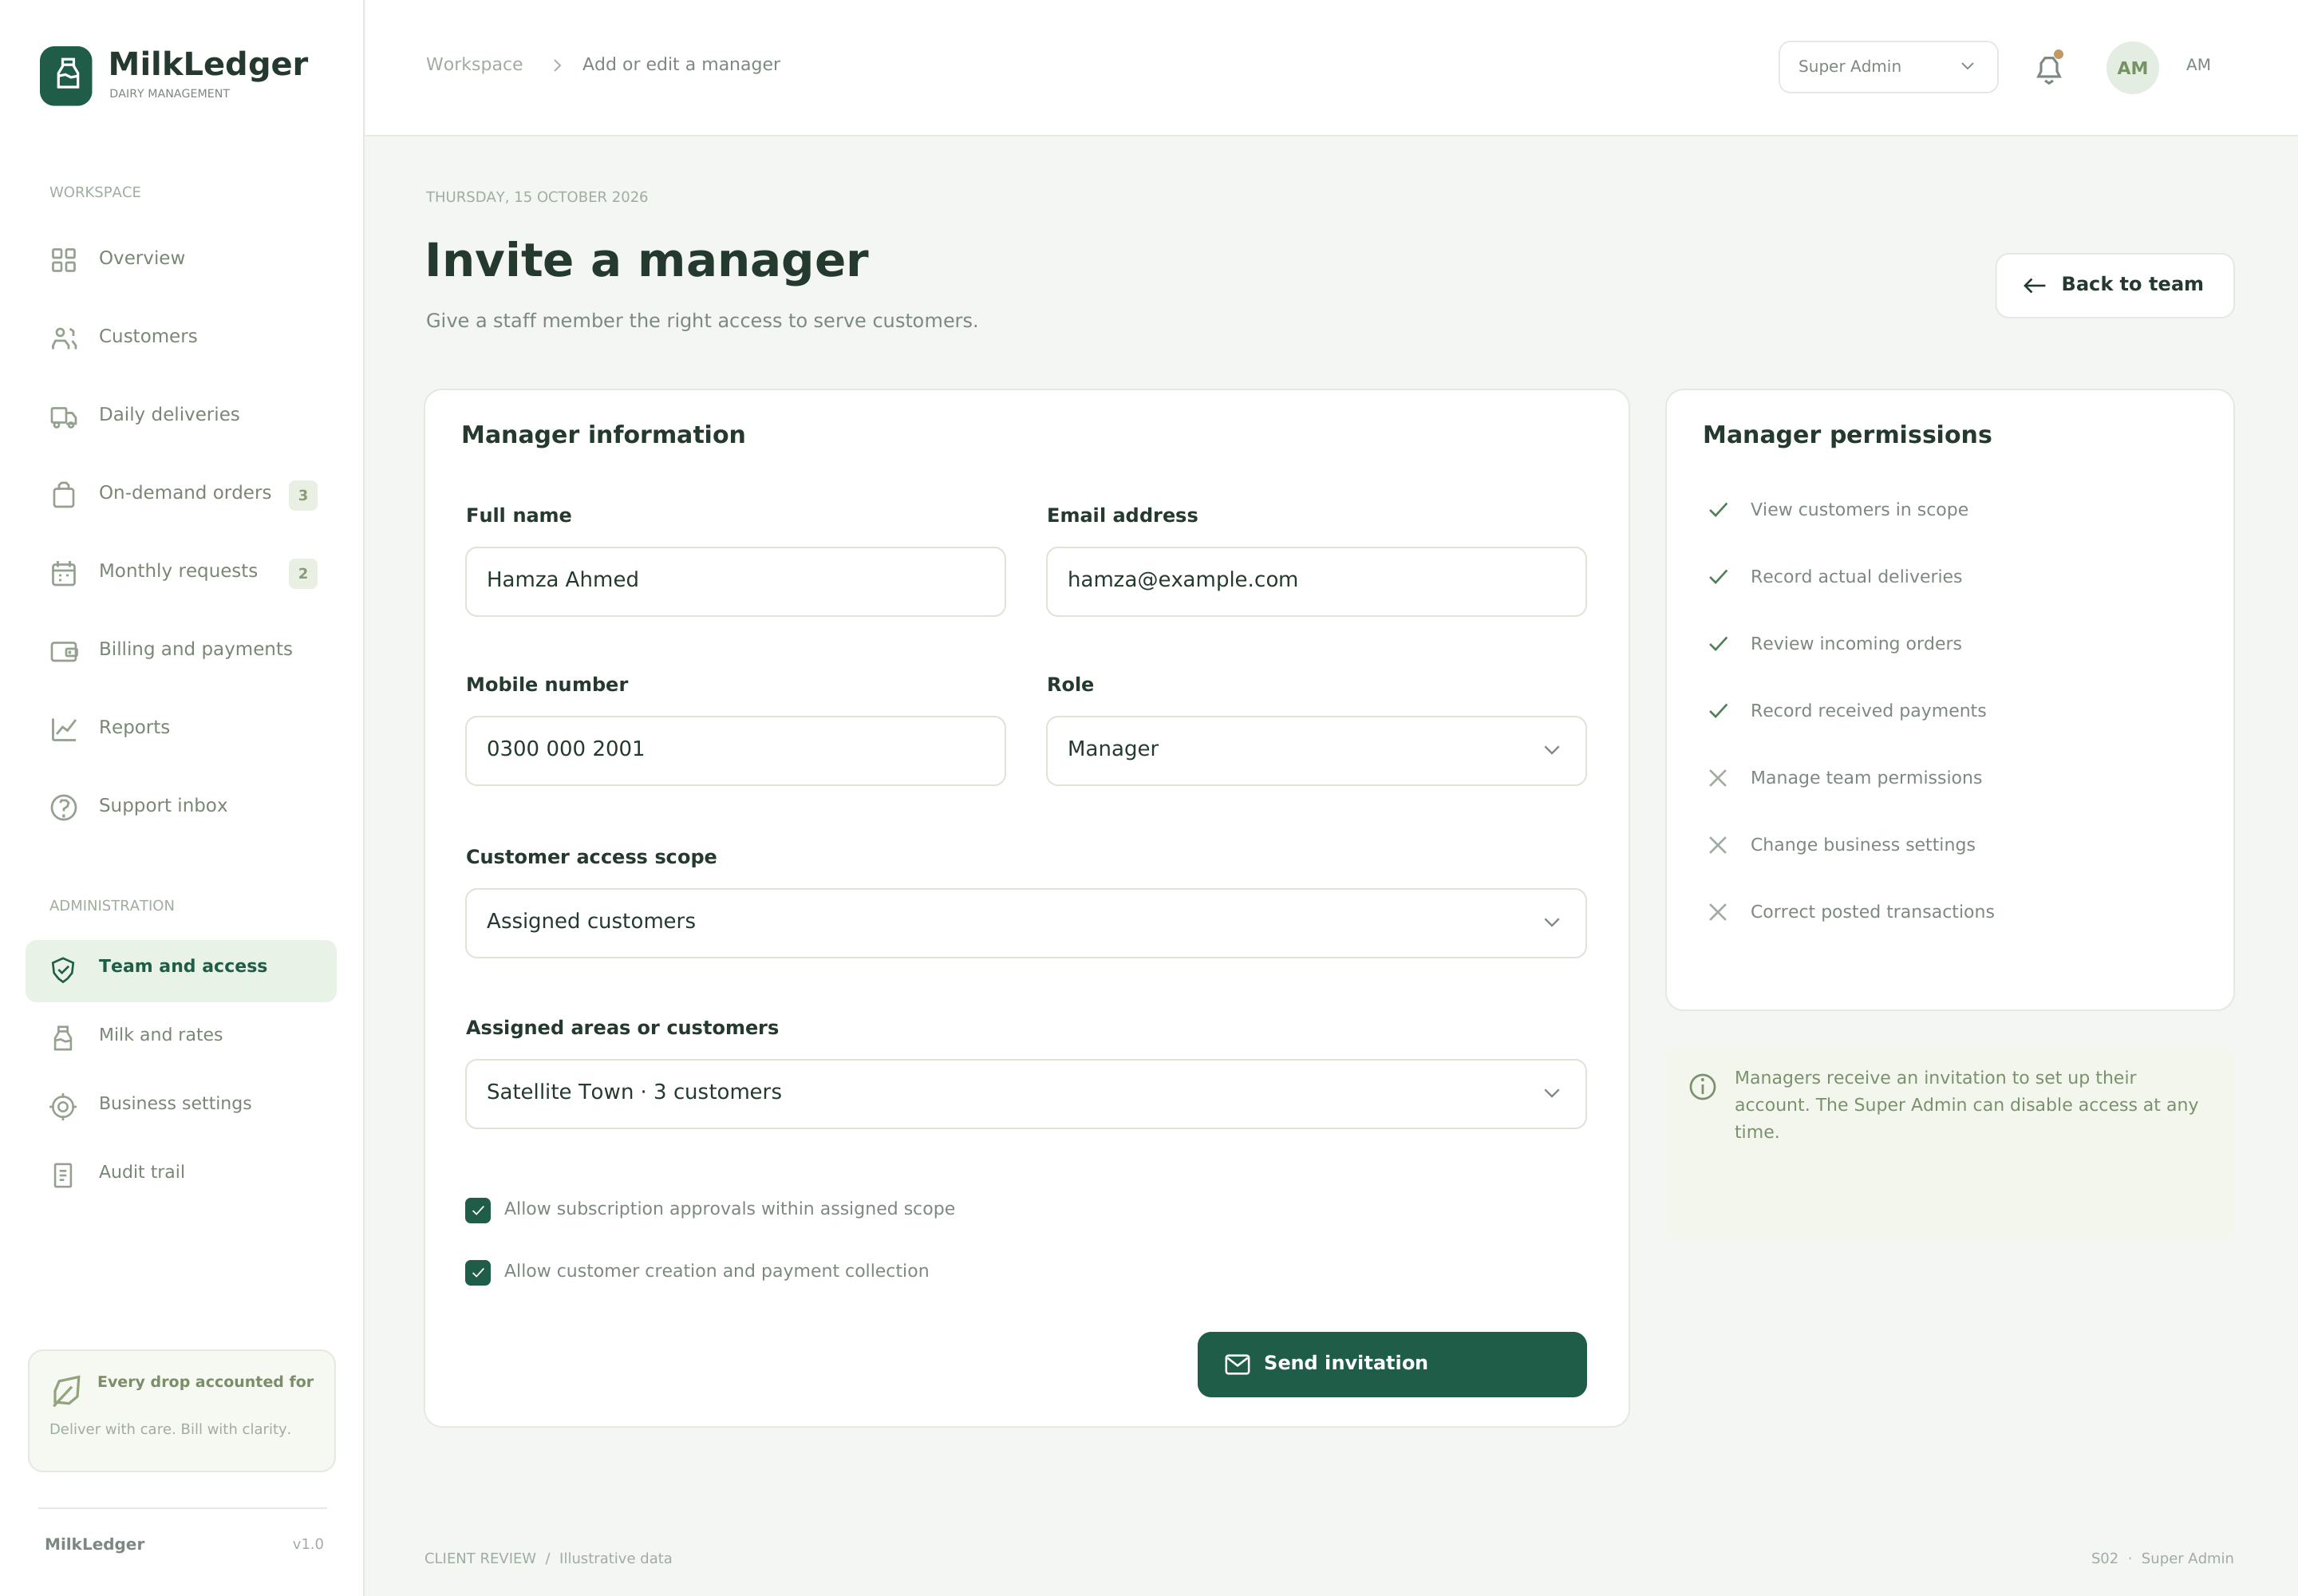Click the Monthly requests calendar icon
The image size is (2298, 1596).
(64, 573)
